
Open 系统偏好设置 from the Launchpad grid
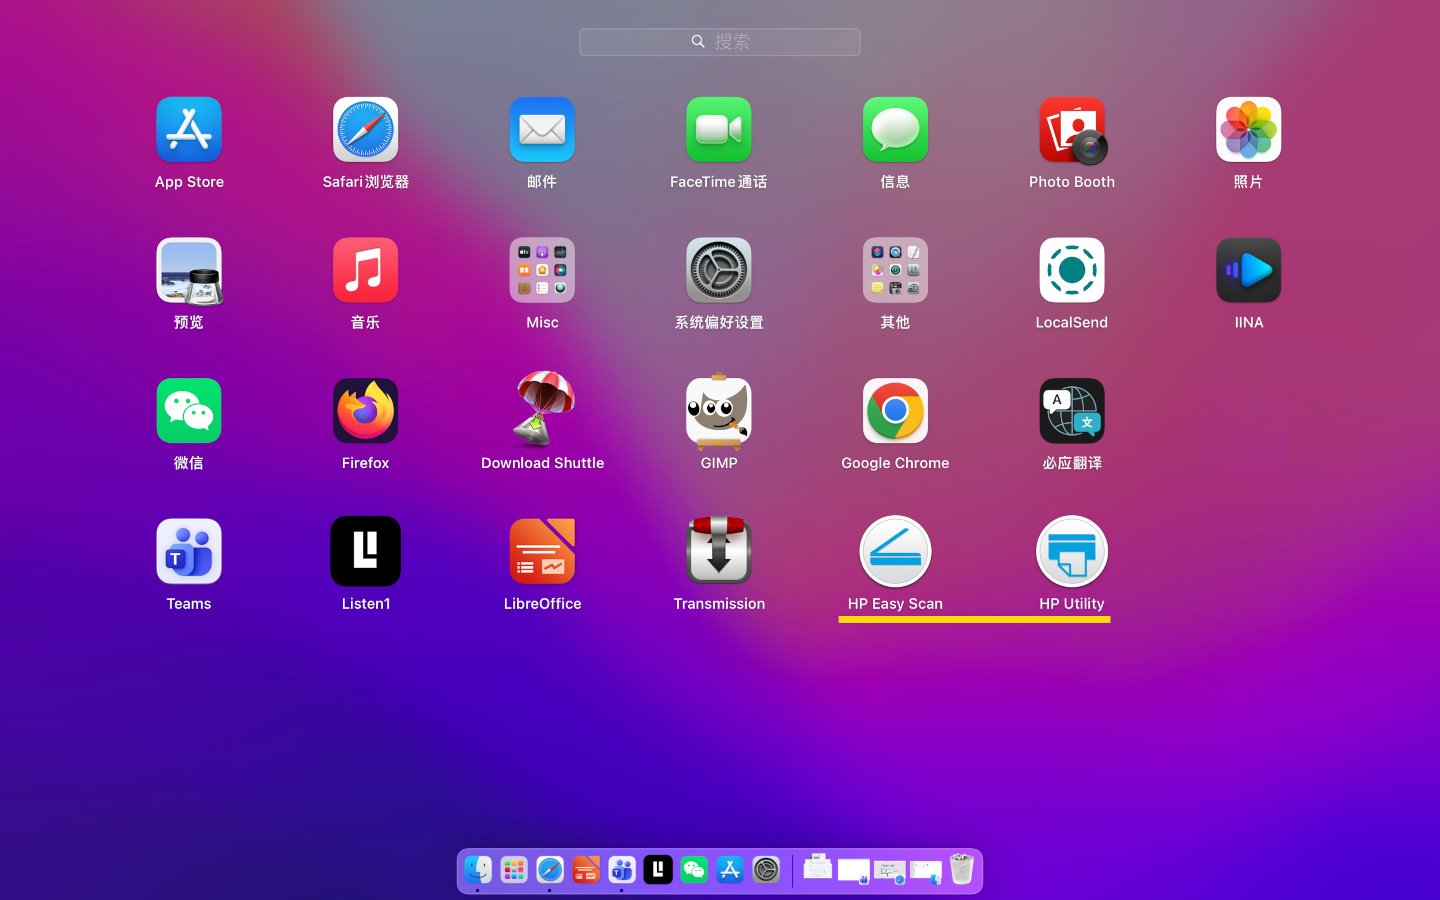pyautogui.click(x=719, y=271)
